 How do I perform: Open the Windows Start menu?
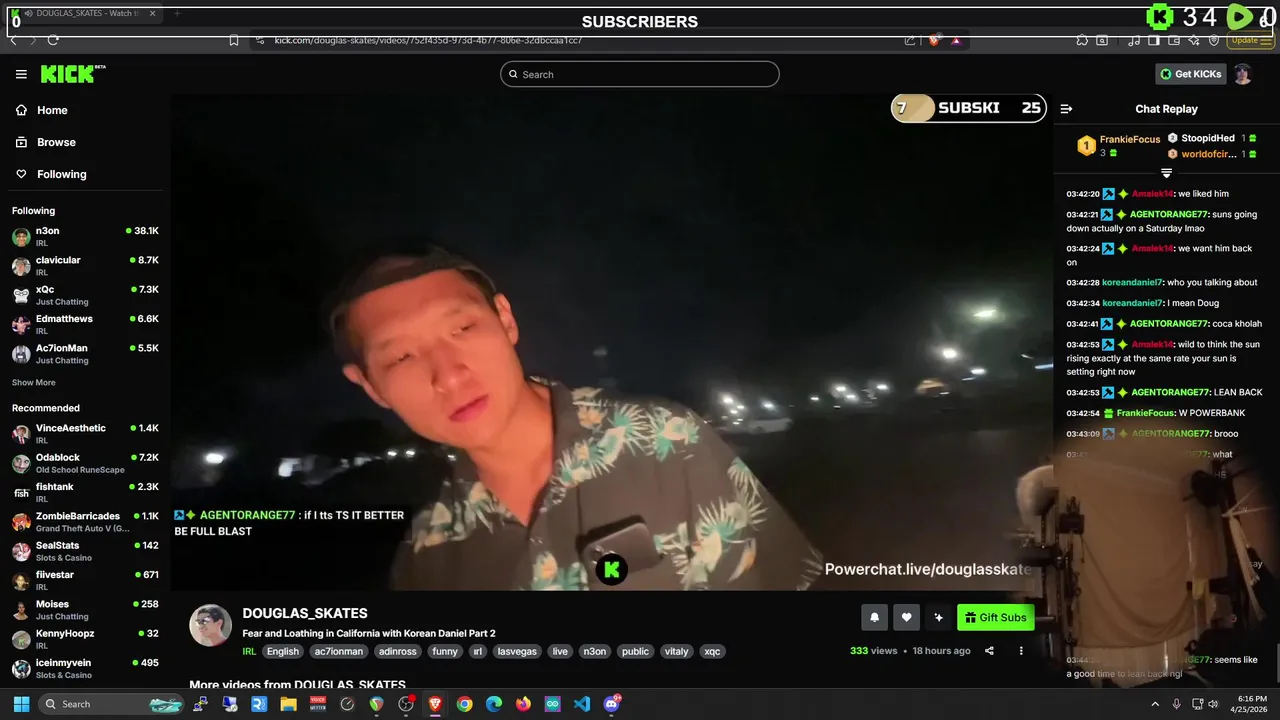click(21, 704)
